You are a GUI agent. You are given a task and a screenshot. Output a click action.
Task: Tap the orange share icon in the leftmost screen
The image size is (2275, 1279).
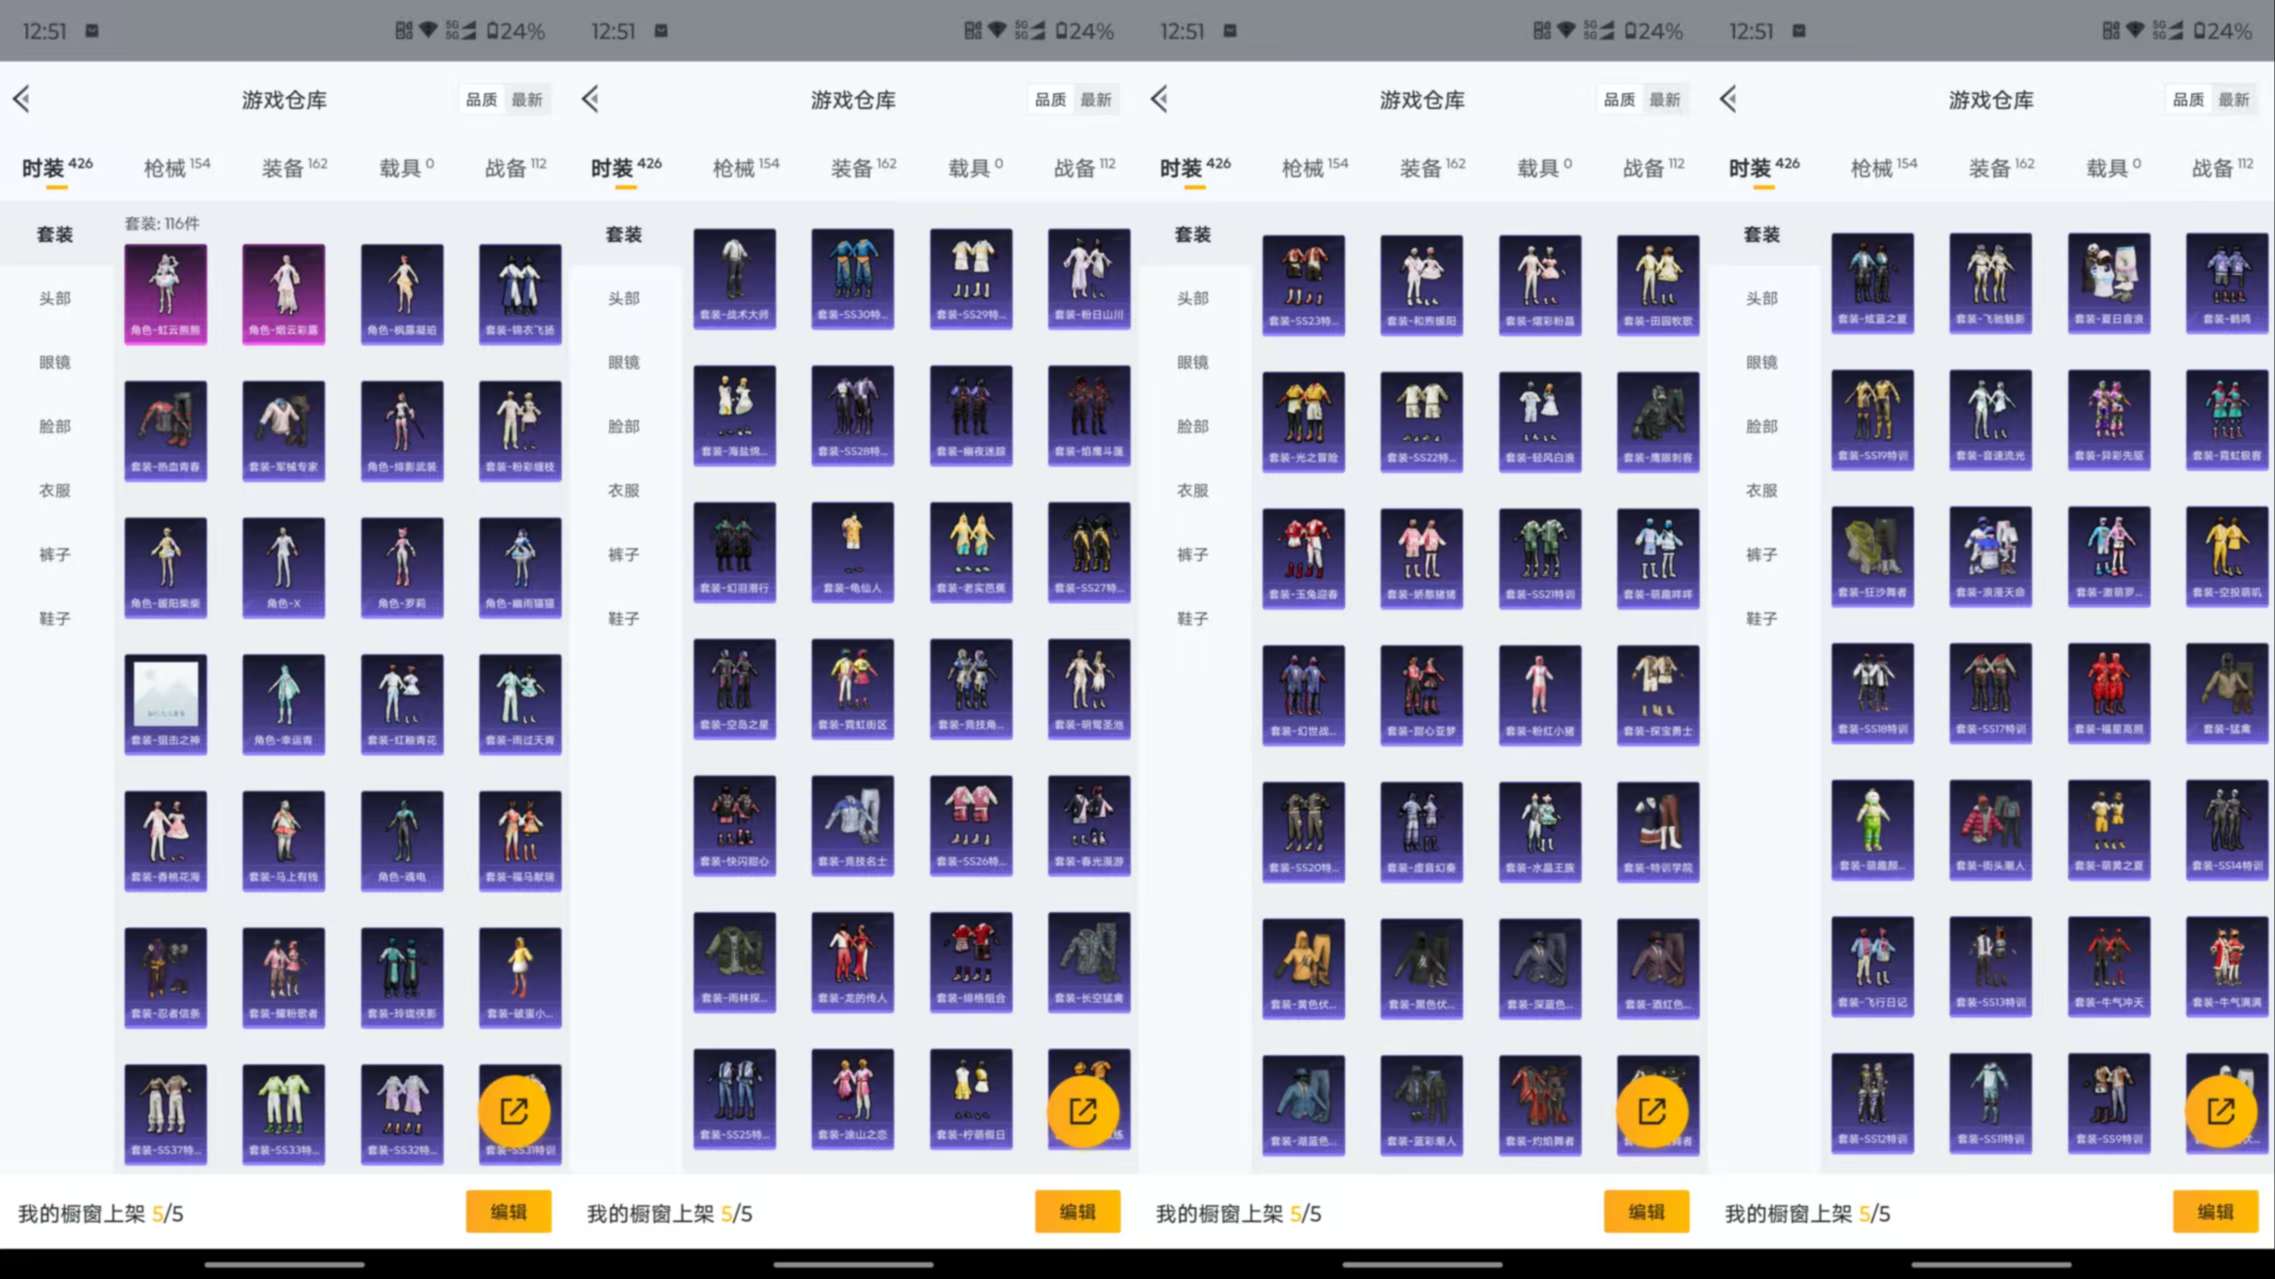pos(514,1111)
